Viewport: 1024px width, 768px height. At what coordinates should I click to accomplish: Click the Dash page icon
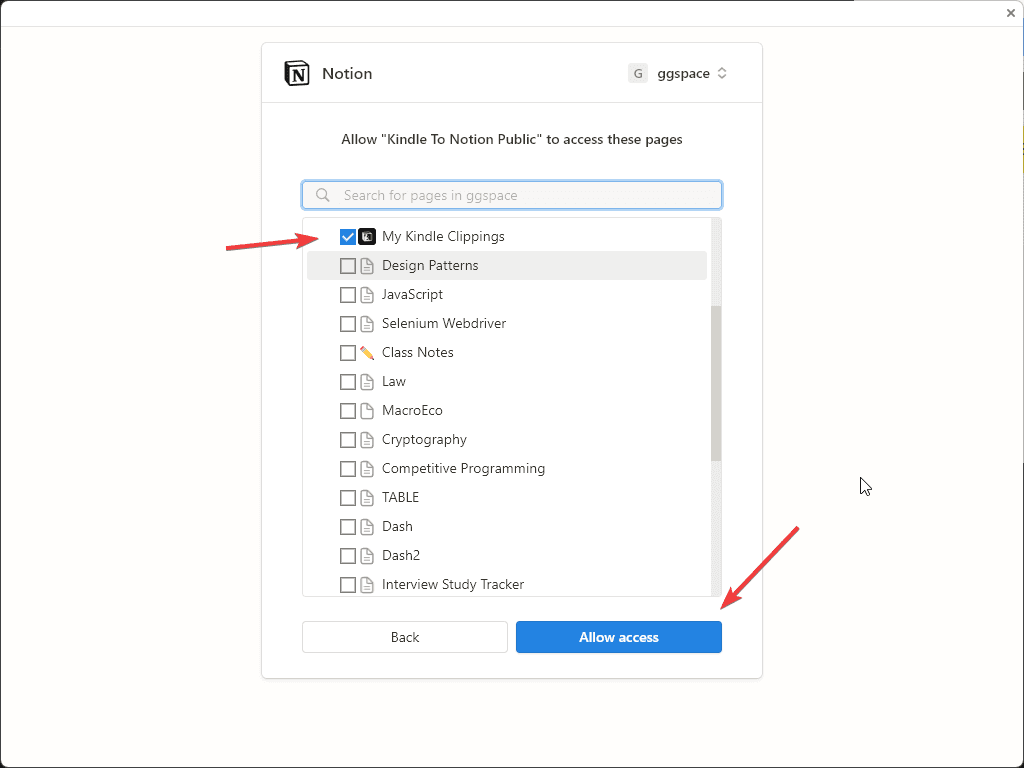pos(367,526)
